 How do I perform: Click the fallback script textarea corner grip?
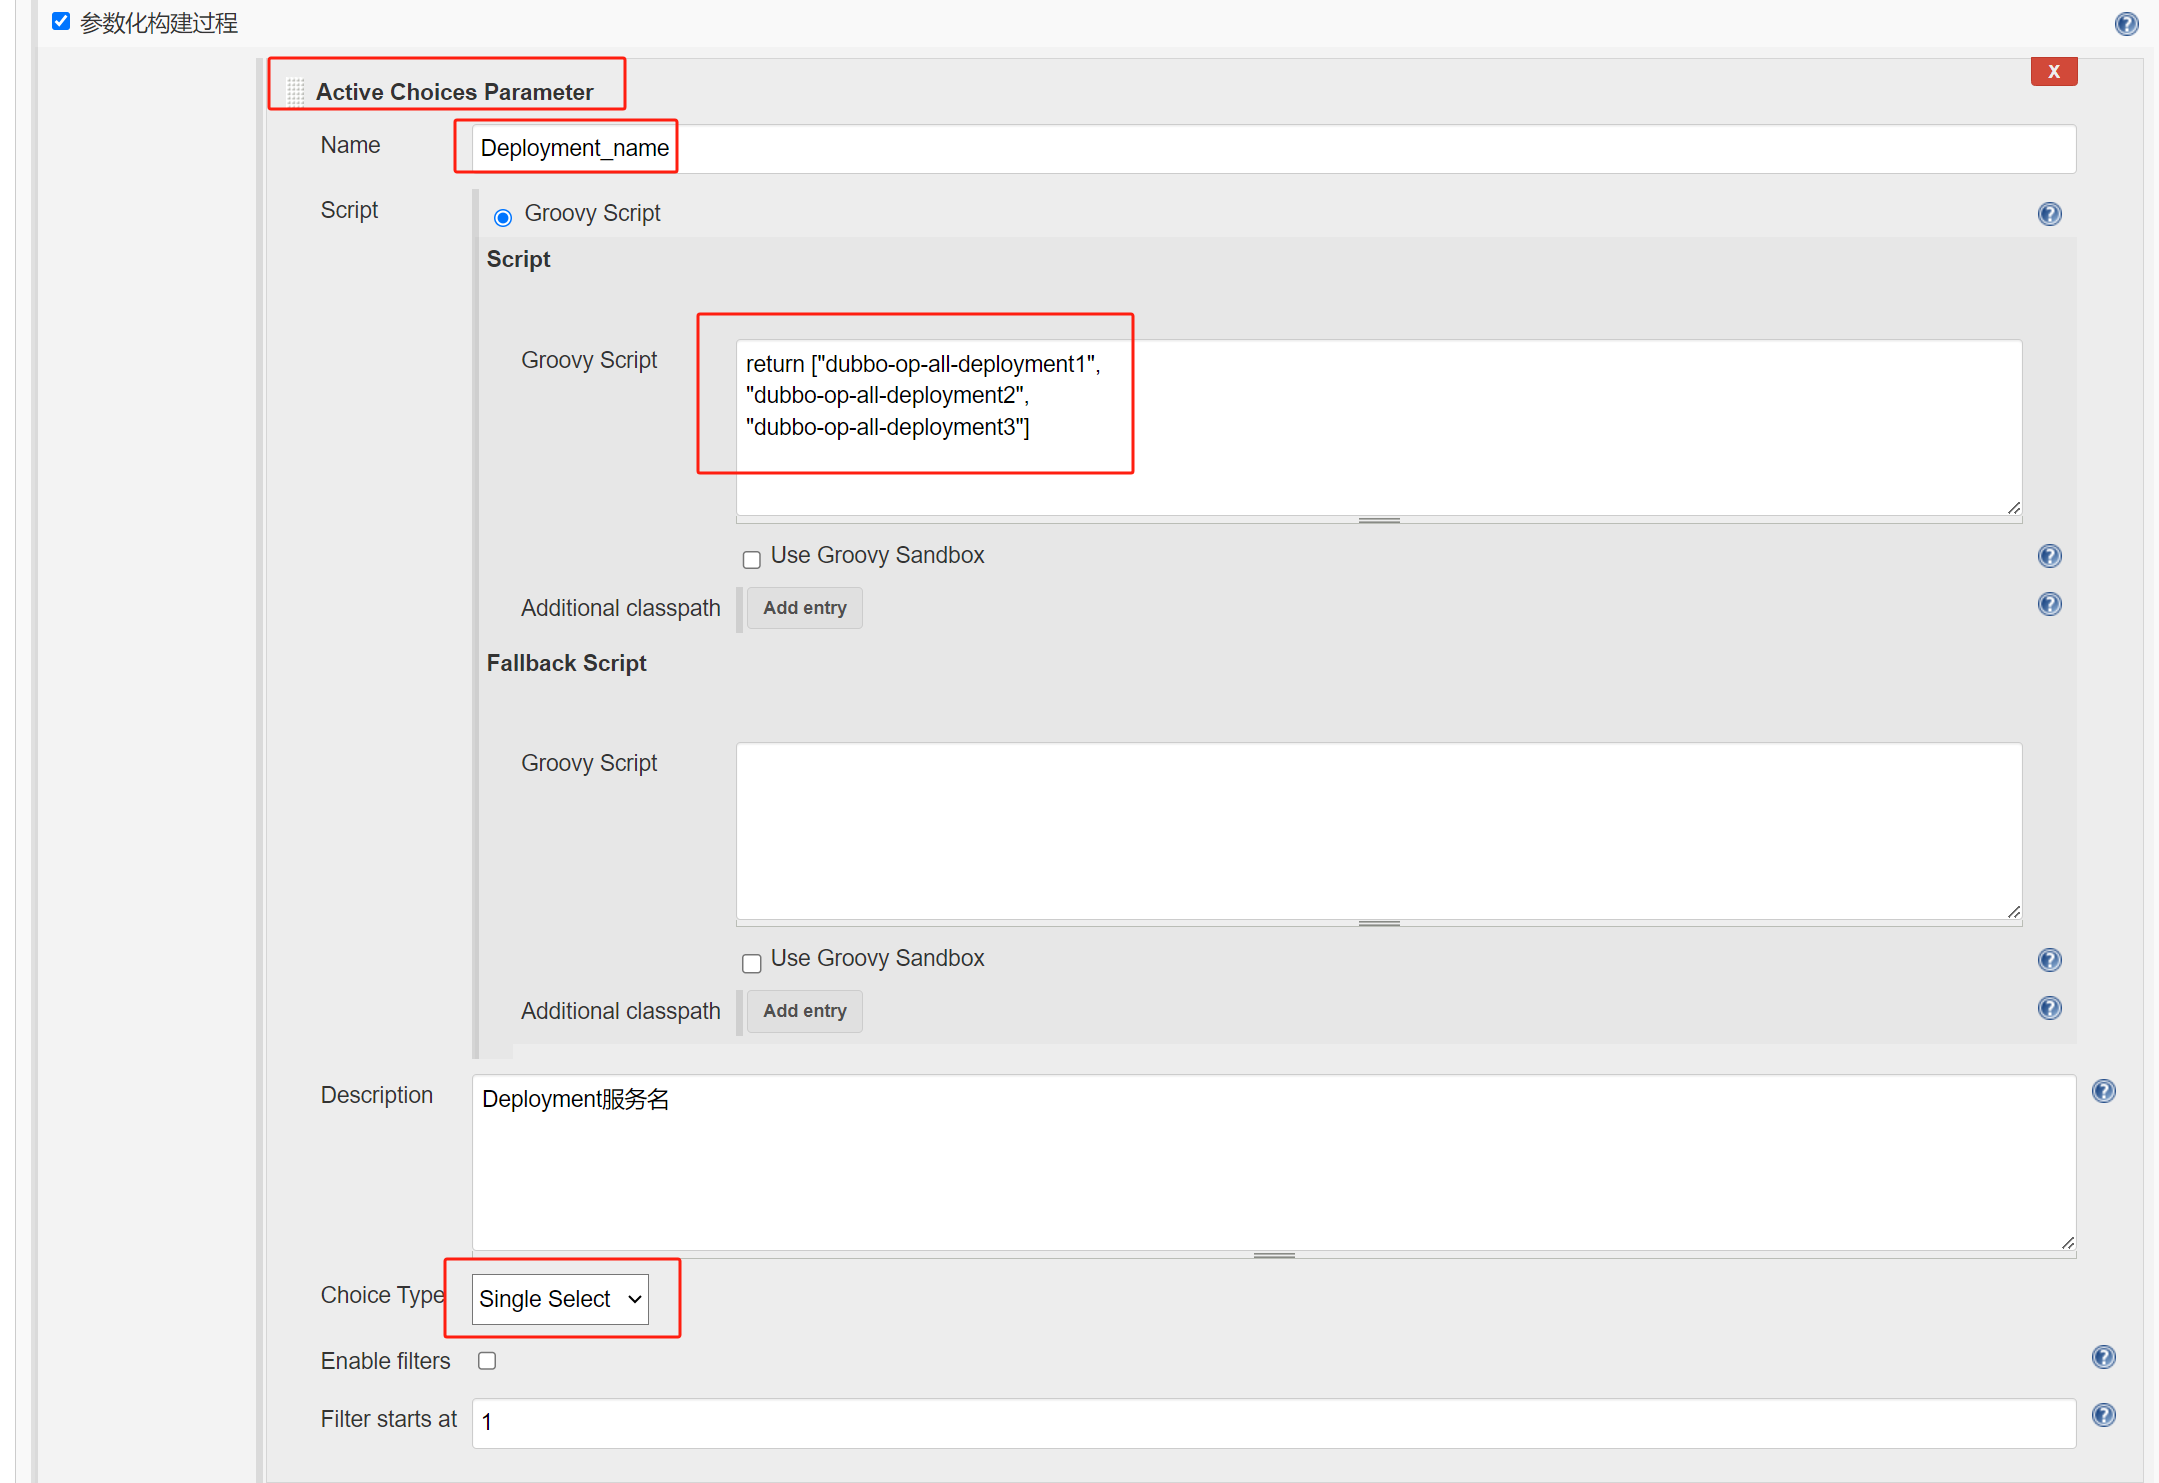2014,911
